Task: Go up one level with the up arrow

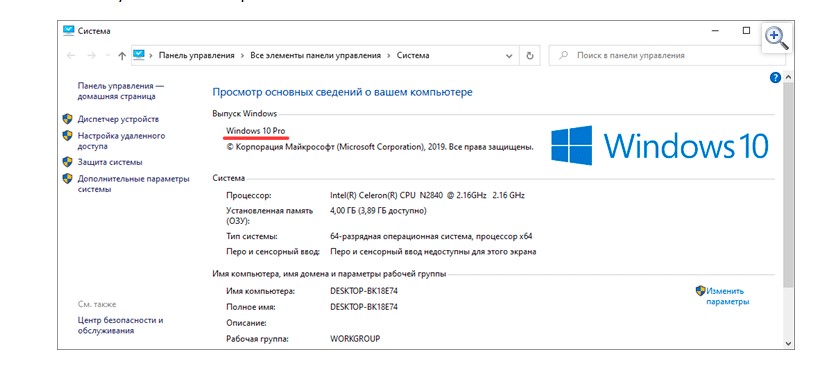Action: (122, 55)
